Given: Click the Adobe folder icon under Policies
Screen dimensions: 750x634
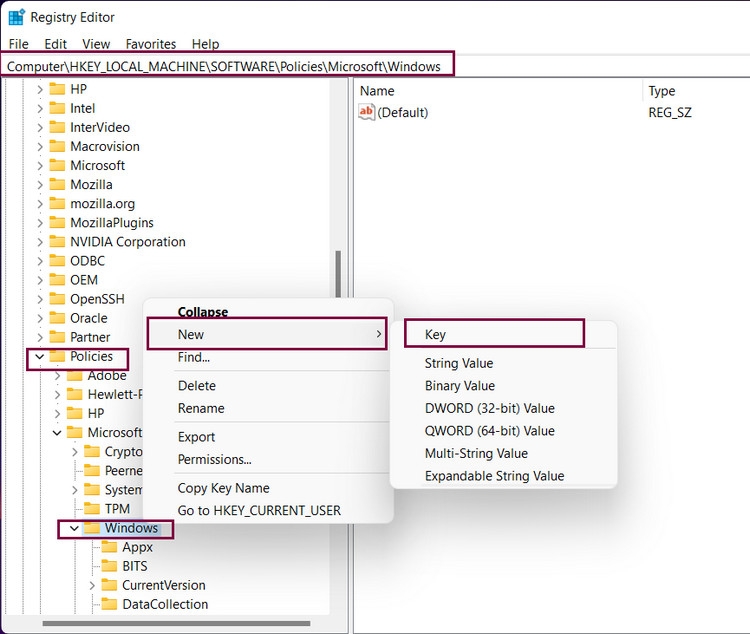Looking at the screenshot, I should [x=75, y=376].
